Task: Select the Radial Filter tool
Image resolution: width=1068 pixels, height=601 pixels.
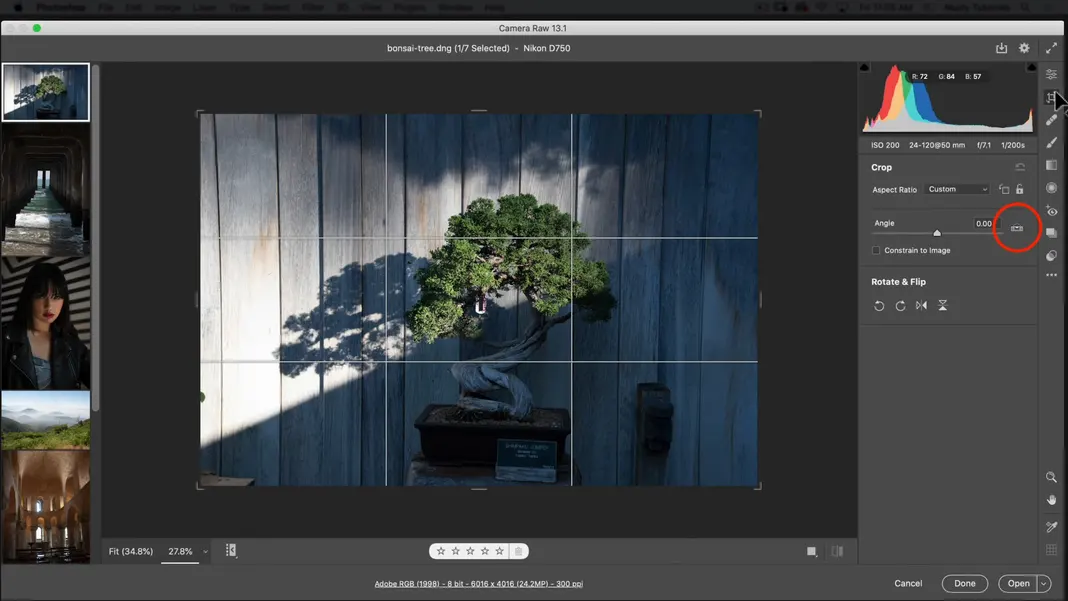Action: [1051, 187]
